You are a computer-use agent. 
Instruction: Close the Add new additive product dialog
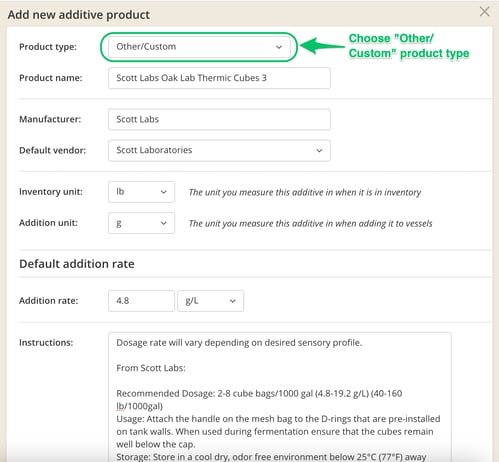point(484,12)
